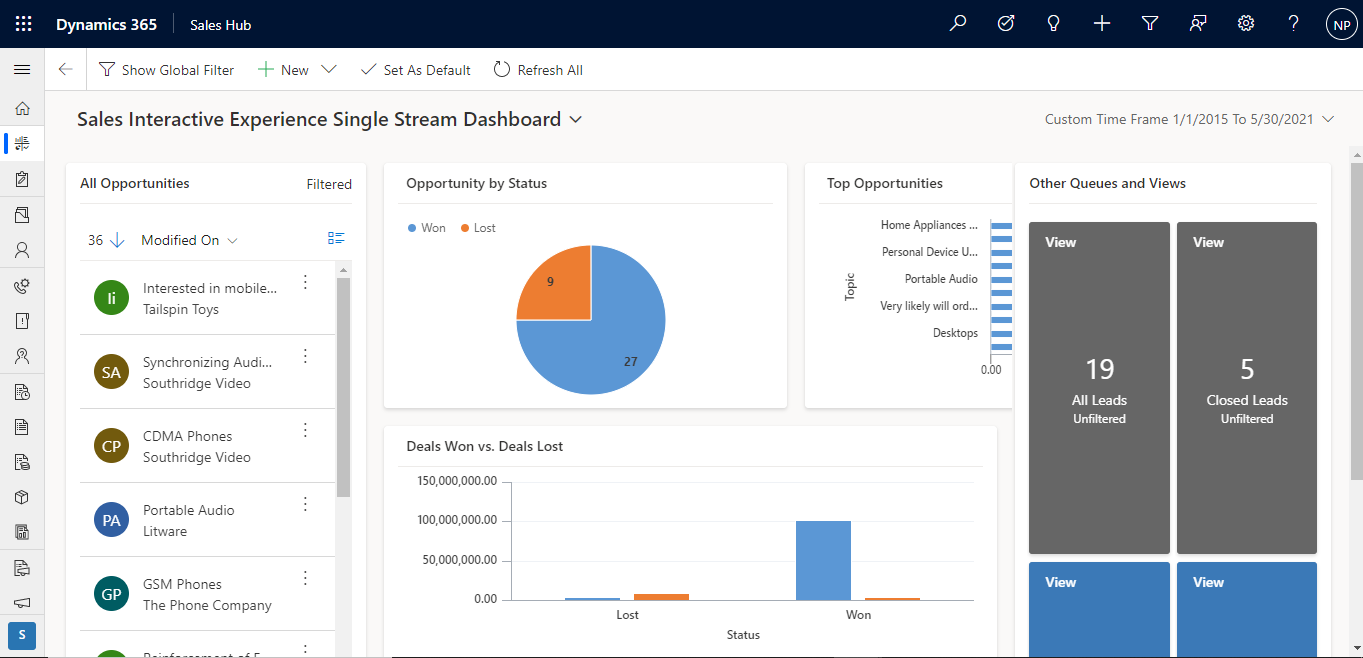Open the task flow circular checkmark icon

point(1006,24)
